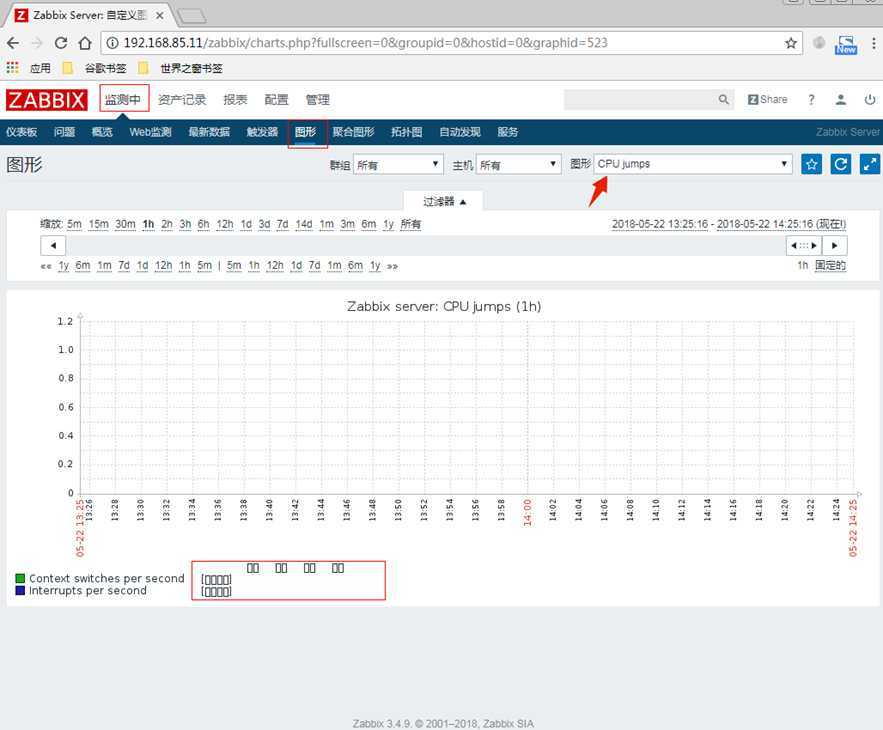Go to 自动发现 submenu
This screenshot has height=730, width=883.
coord(460,132)
